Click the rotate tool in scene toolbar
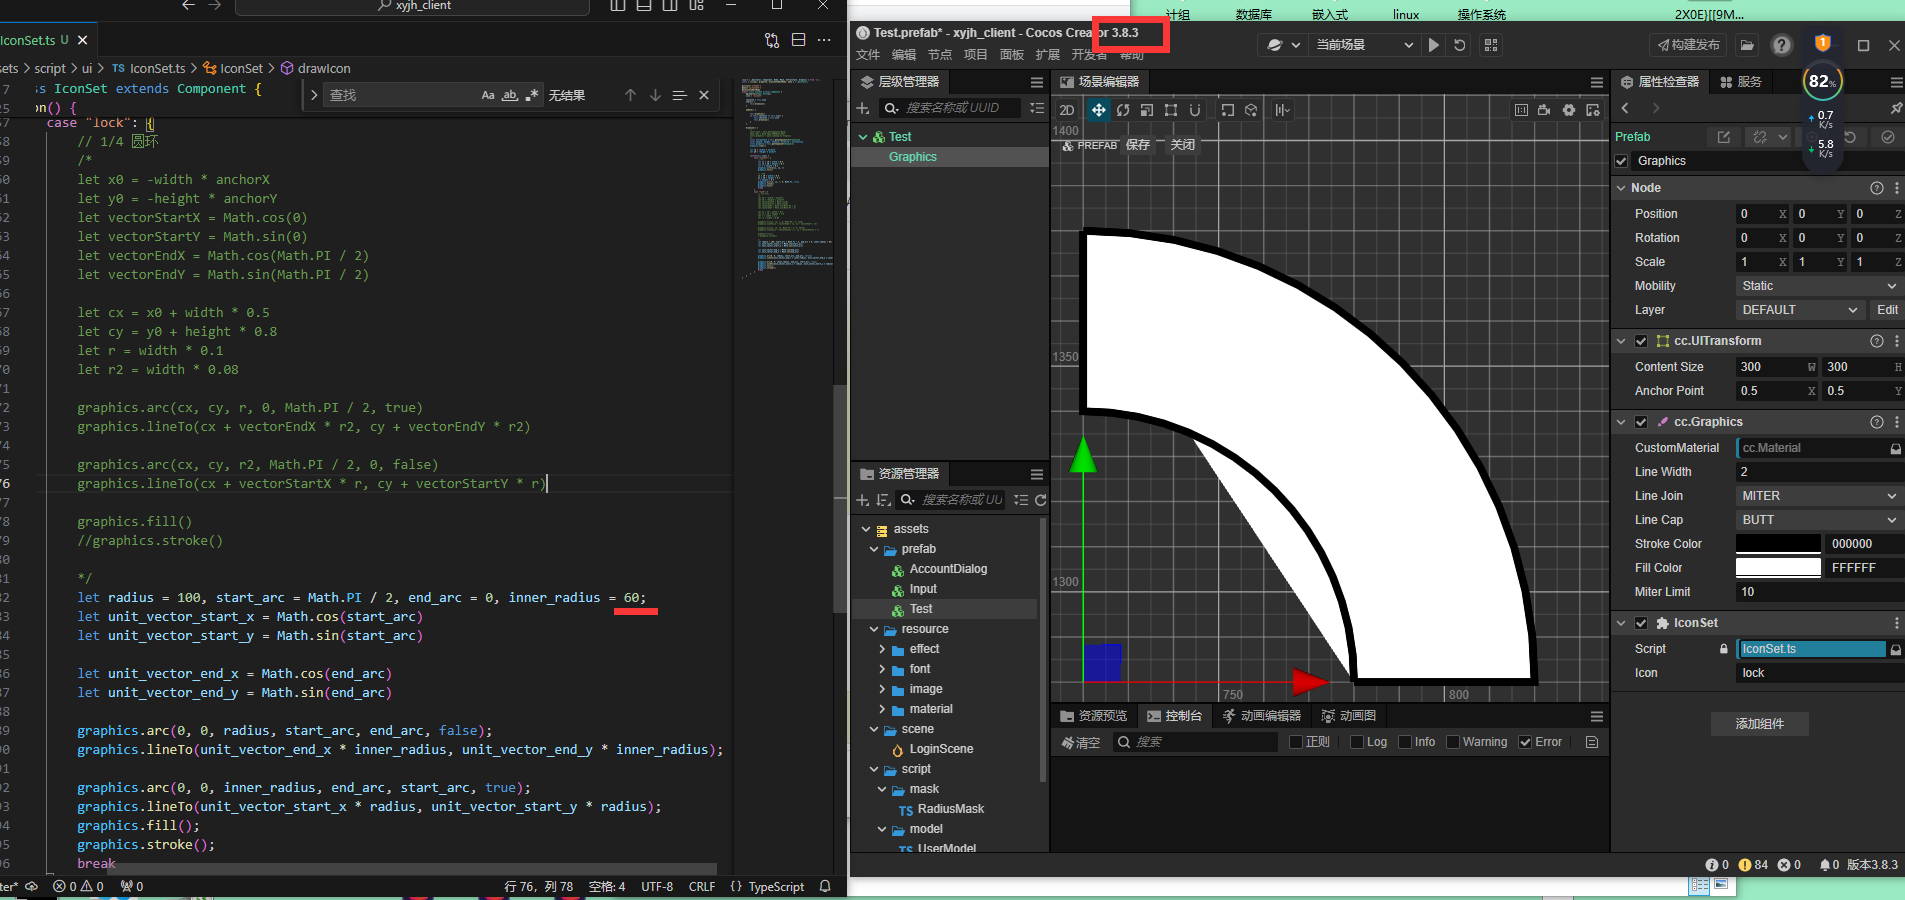Image resolution: width=1905 pixels, height=900 pixels. pos(1123,110)
